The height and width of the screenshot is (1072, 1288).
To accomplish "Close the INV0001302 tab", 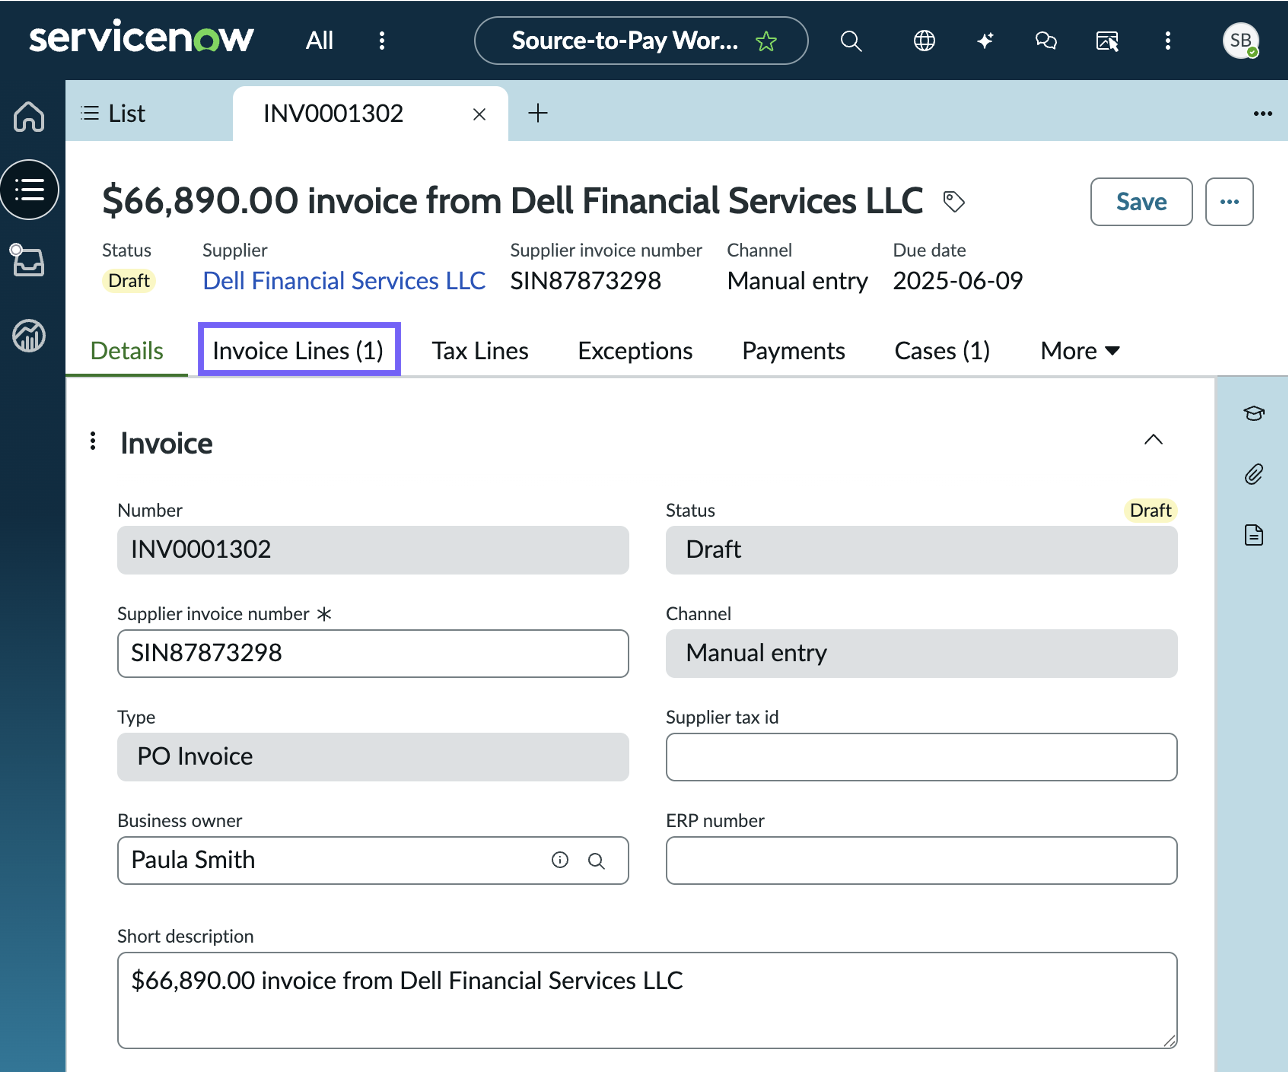I will coord(479,114).
